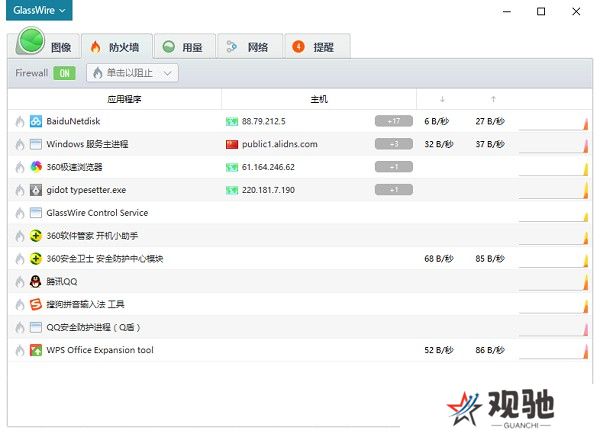Switch to the 用量 tab
600x434 pixels.
[x=185, y=47]
